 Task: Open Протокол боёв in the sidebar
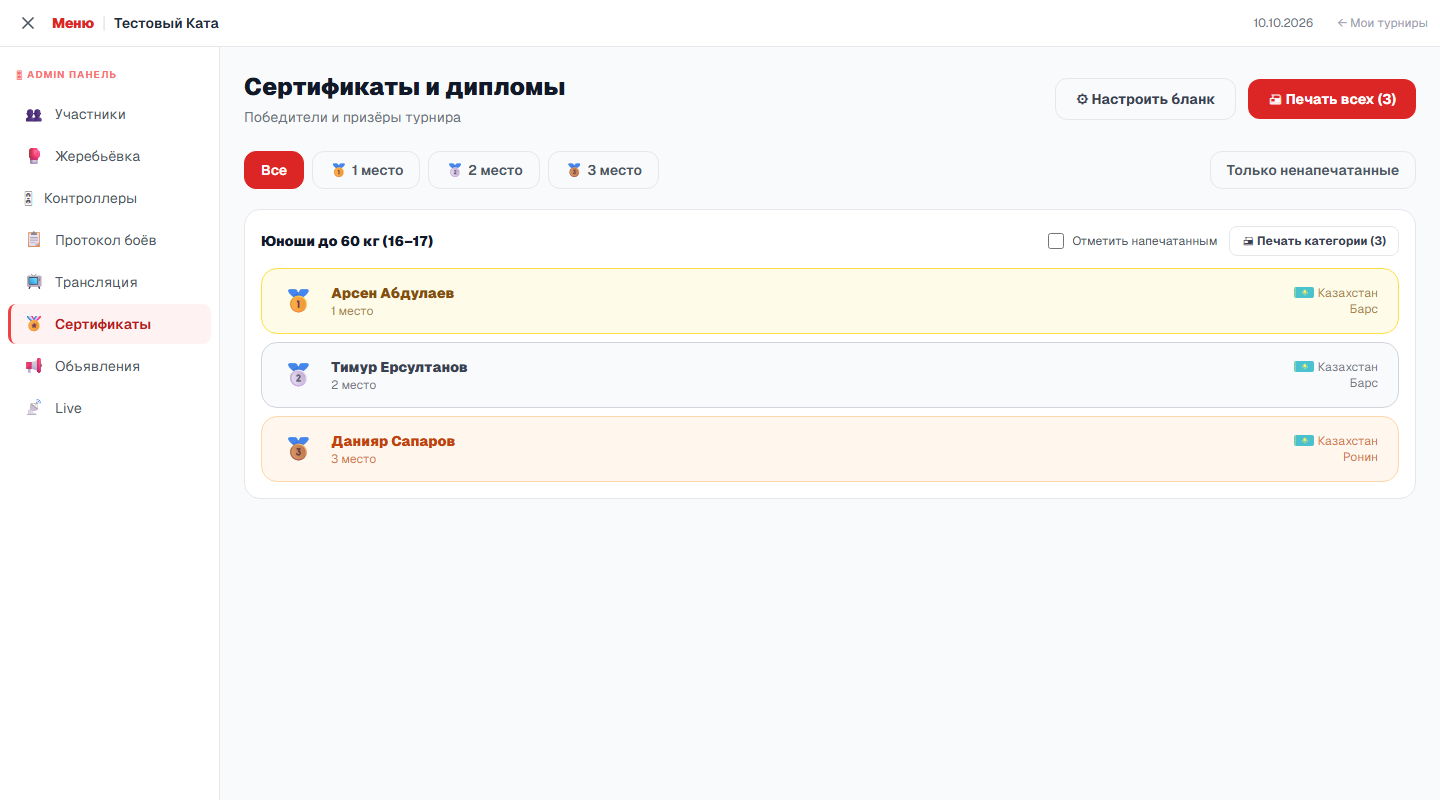[110, 241]
